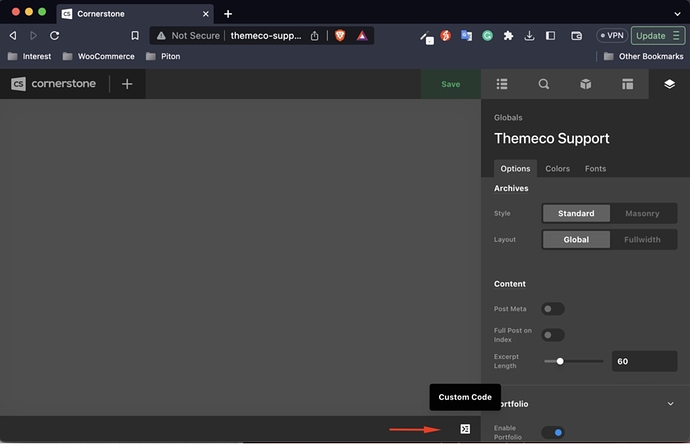Close the Cornerstone browser tab
690x444 pixels.
pos(206,14)
